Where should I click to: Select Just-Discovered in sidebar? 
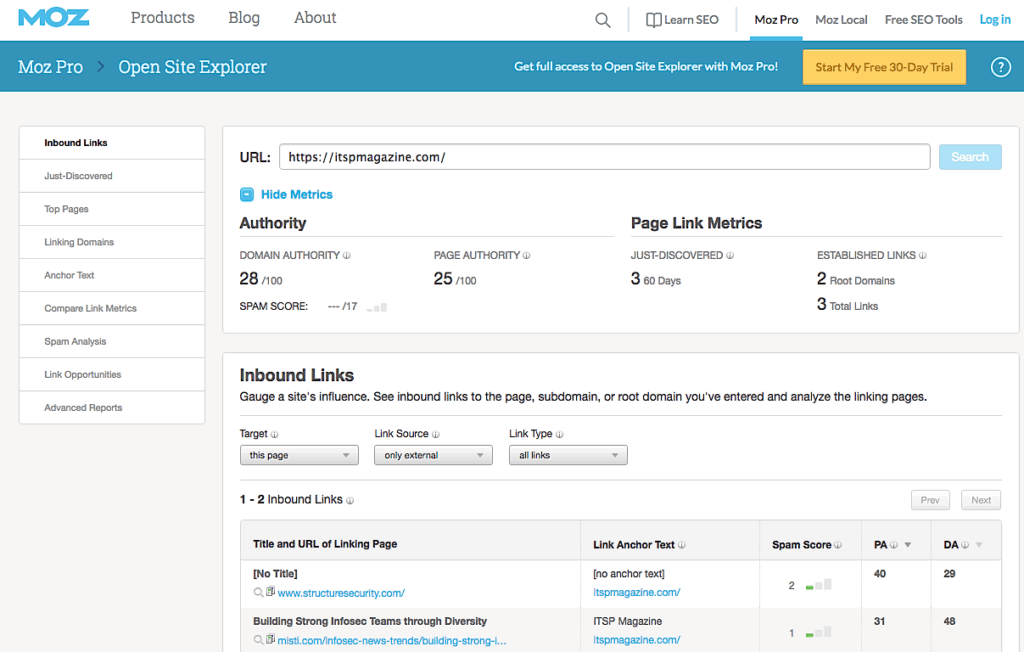point(112,176)
